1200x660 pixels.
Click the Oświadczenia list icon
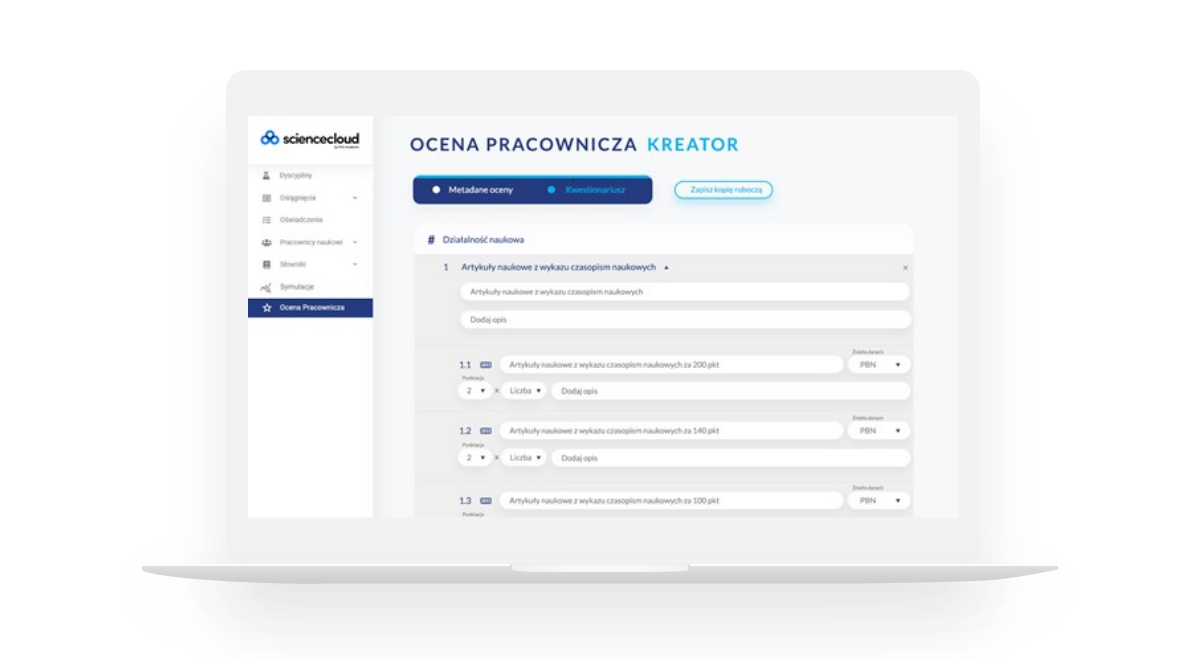pyautogui.click(x=266, y=220)
